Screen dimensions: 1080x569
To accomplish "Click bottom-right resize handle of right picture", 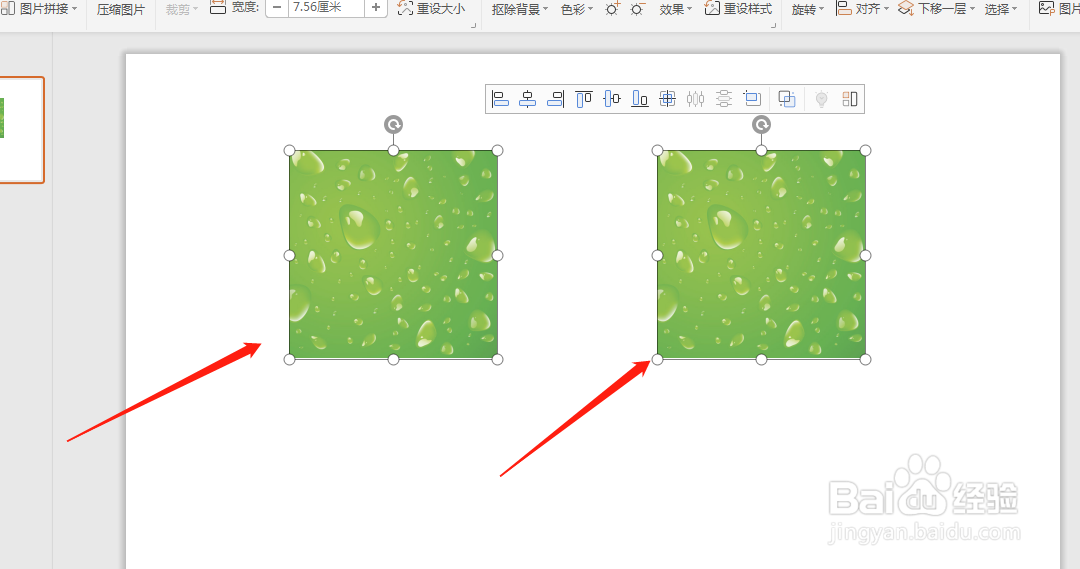I will coord(866,360).
